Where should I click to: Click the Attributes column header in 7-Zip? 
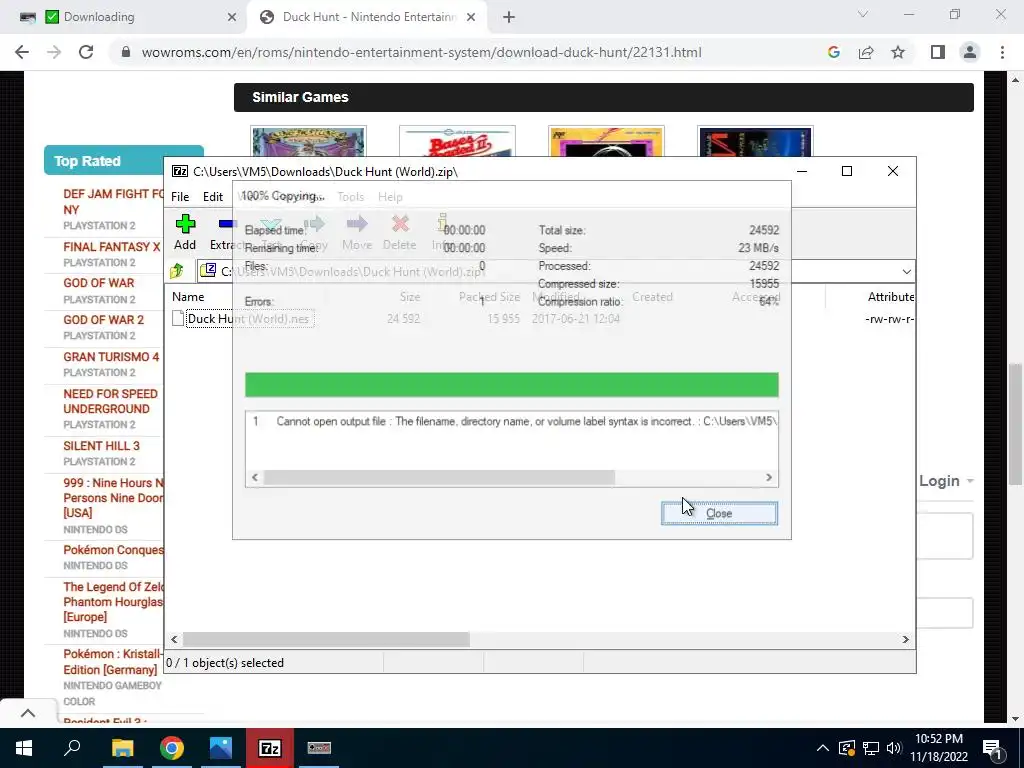click(890, 296)
